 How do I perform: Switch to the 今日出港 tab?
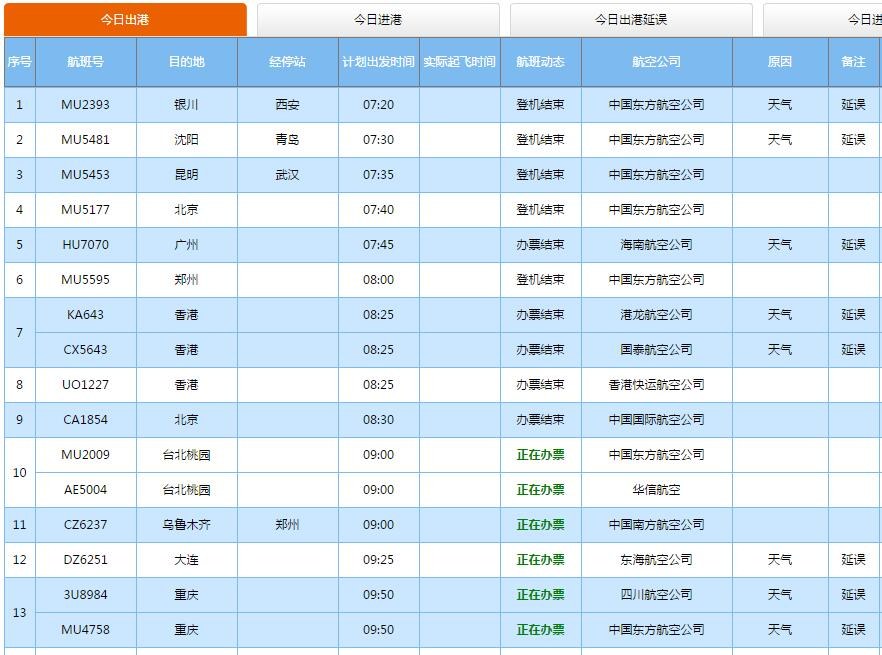pos(125,20)
